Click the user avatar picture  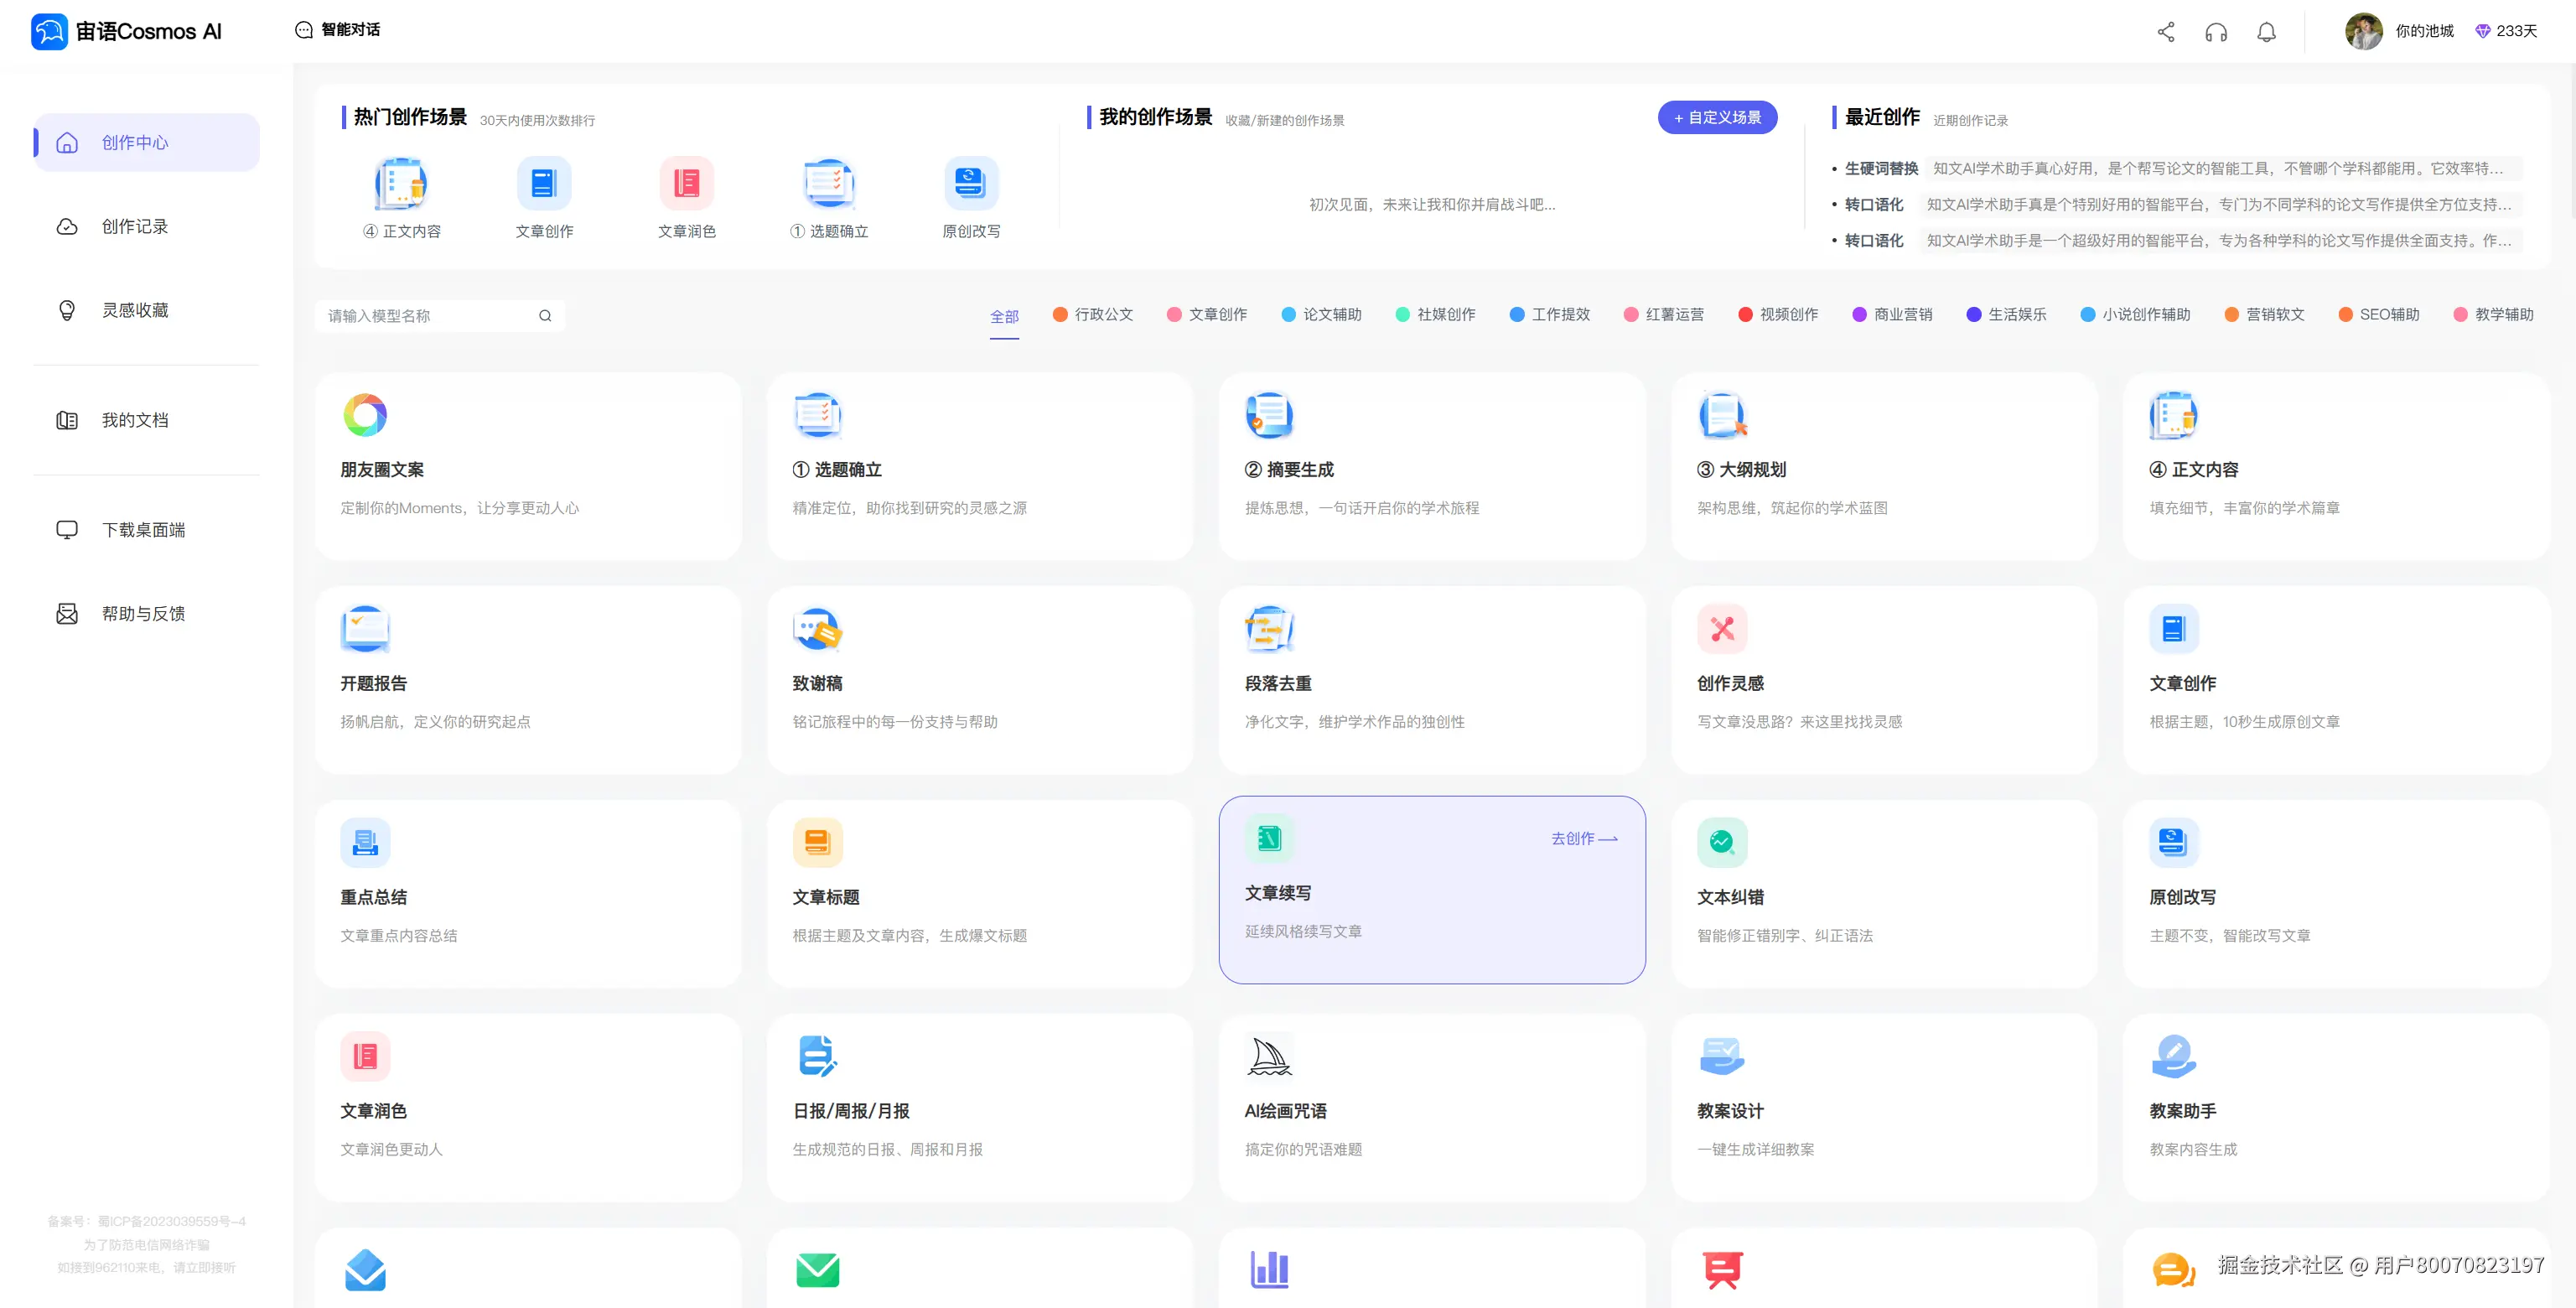2363,31
